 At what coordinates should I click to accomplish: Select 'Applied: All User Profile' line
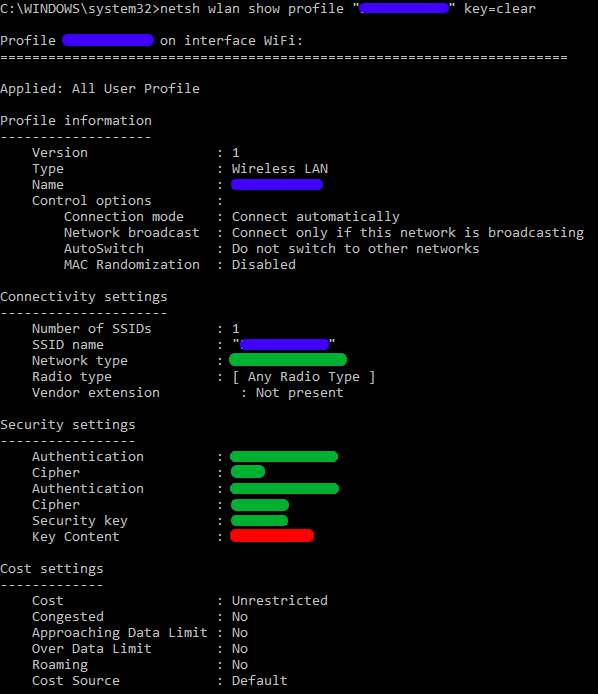100,89
